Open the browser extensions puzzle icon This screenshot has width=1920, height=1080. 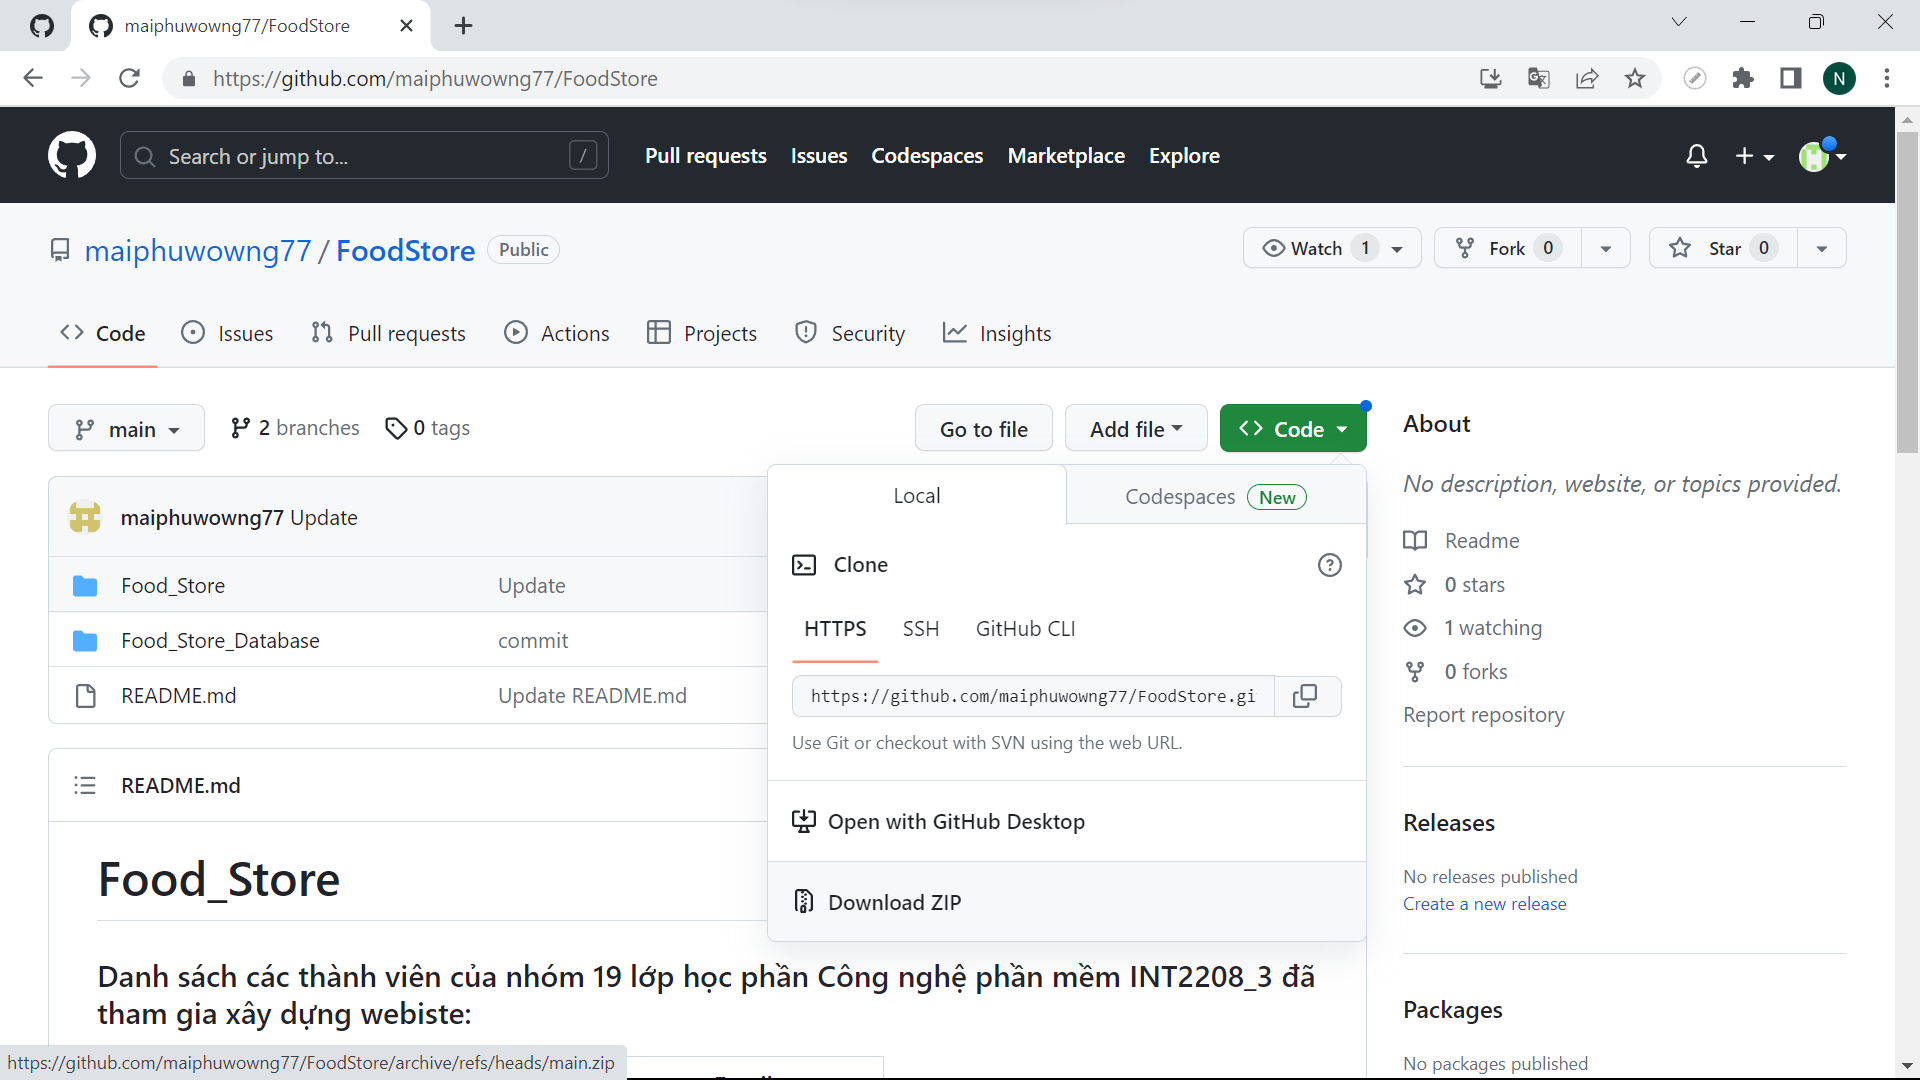click(x=1743, y=78)
